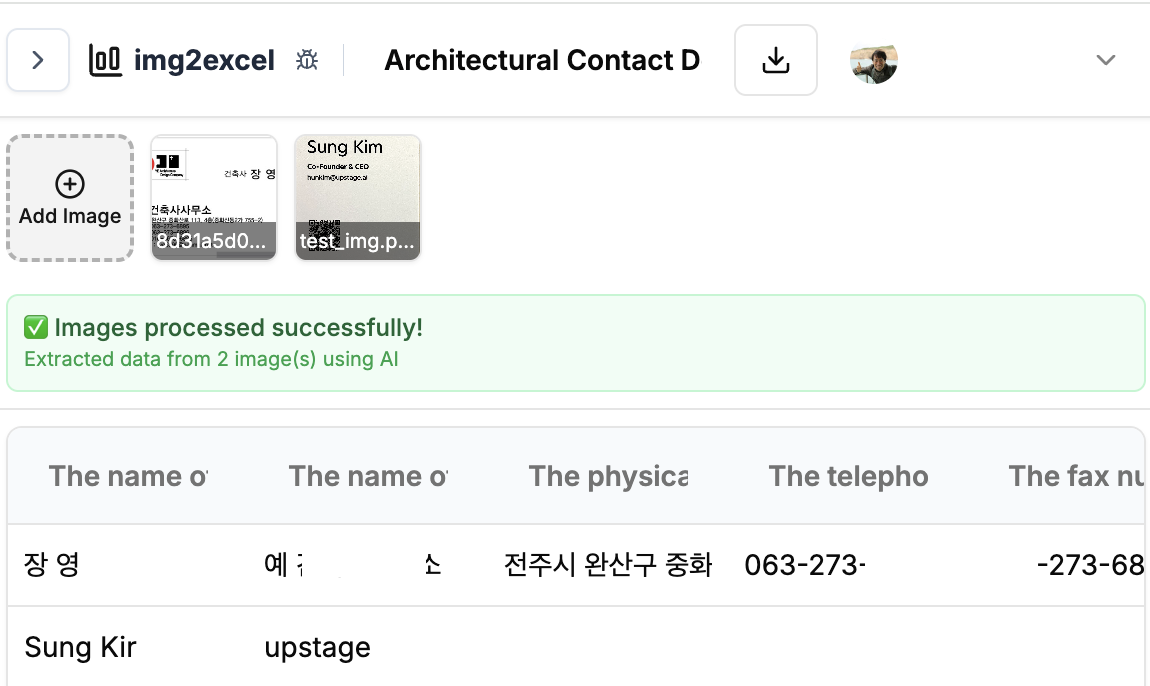Image resolution: width=1150 pixels, height=686 pixels.
Task: Click the Add Image button label
Action: (70, 216)
